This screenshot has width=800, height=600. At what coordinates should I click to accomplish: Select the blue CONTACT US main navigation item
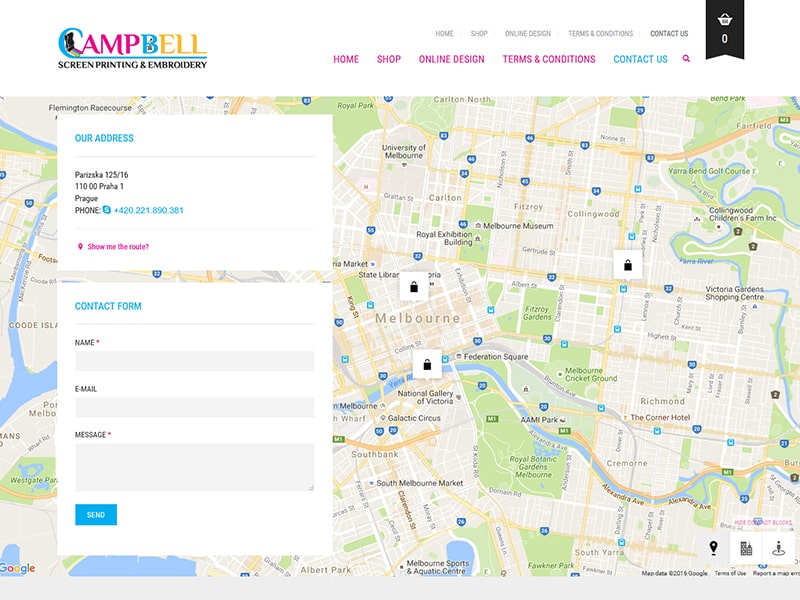pos(640,59)
